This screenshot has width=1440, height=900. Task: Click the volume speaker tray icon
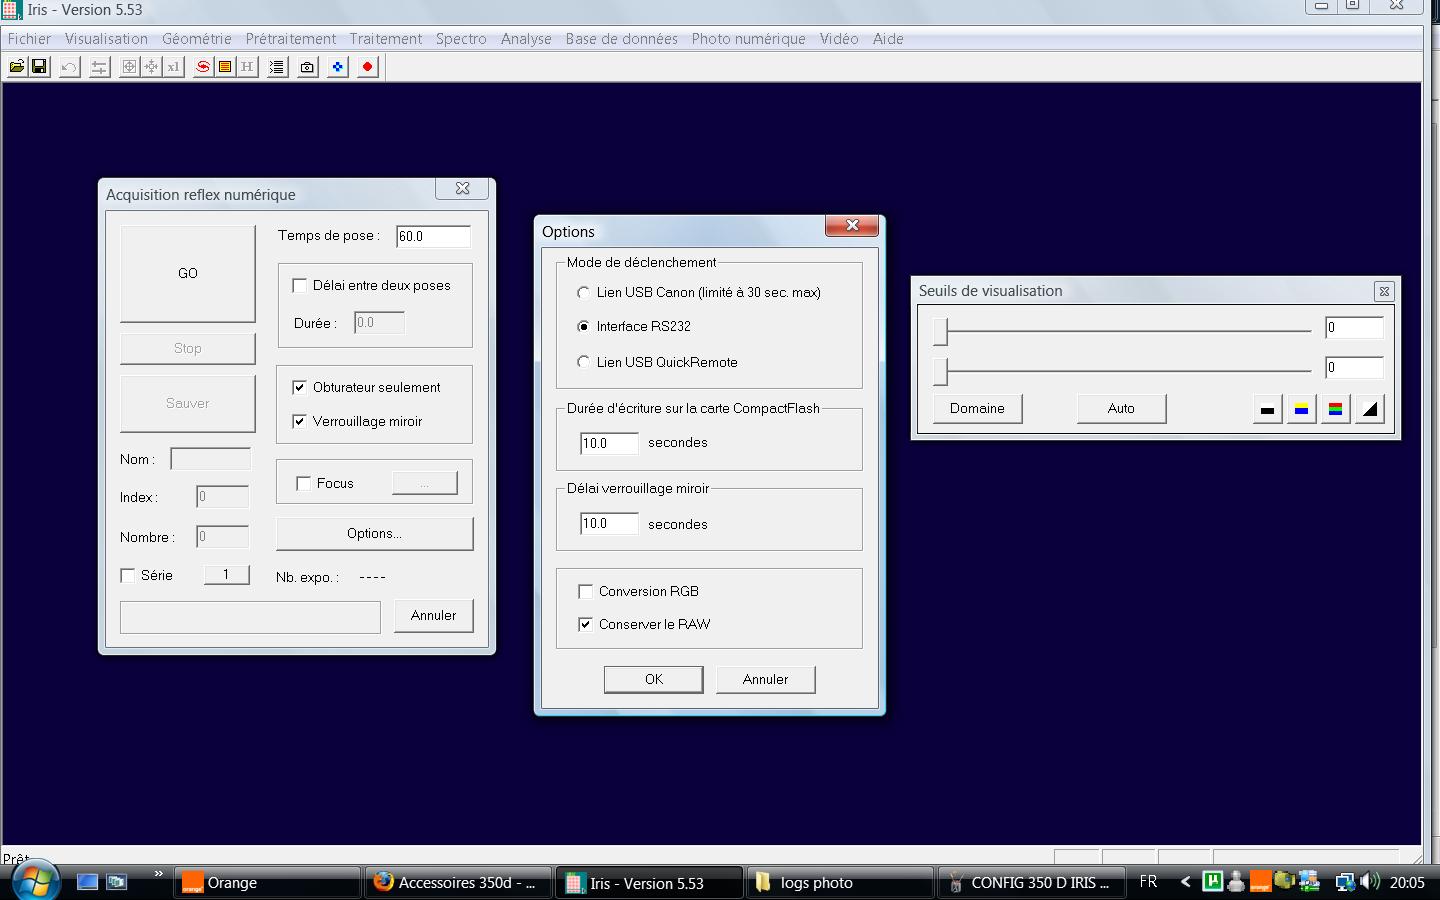tap(1370, 882)
